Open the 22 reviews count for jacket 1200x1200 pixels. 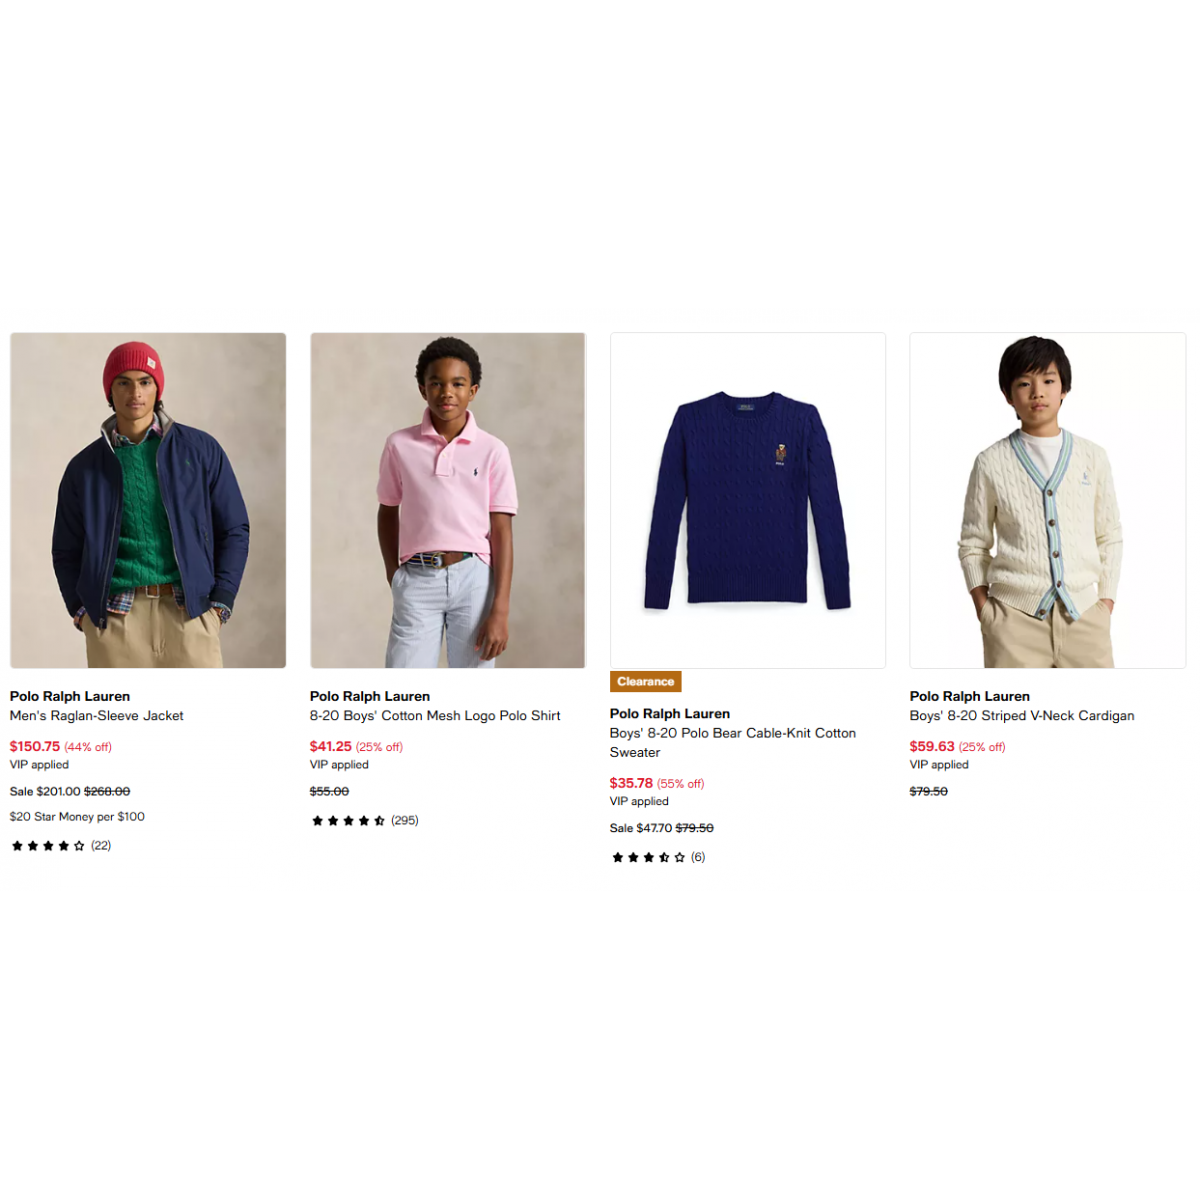point(101,846)
